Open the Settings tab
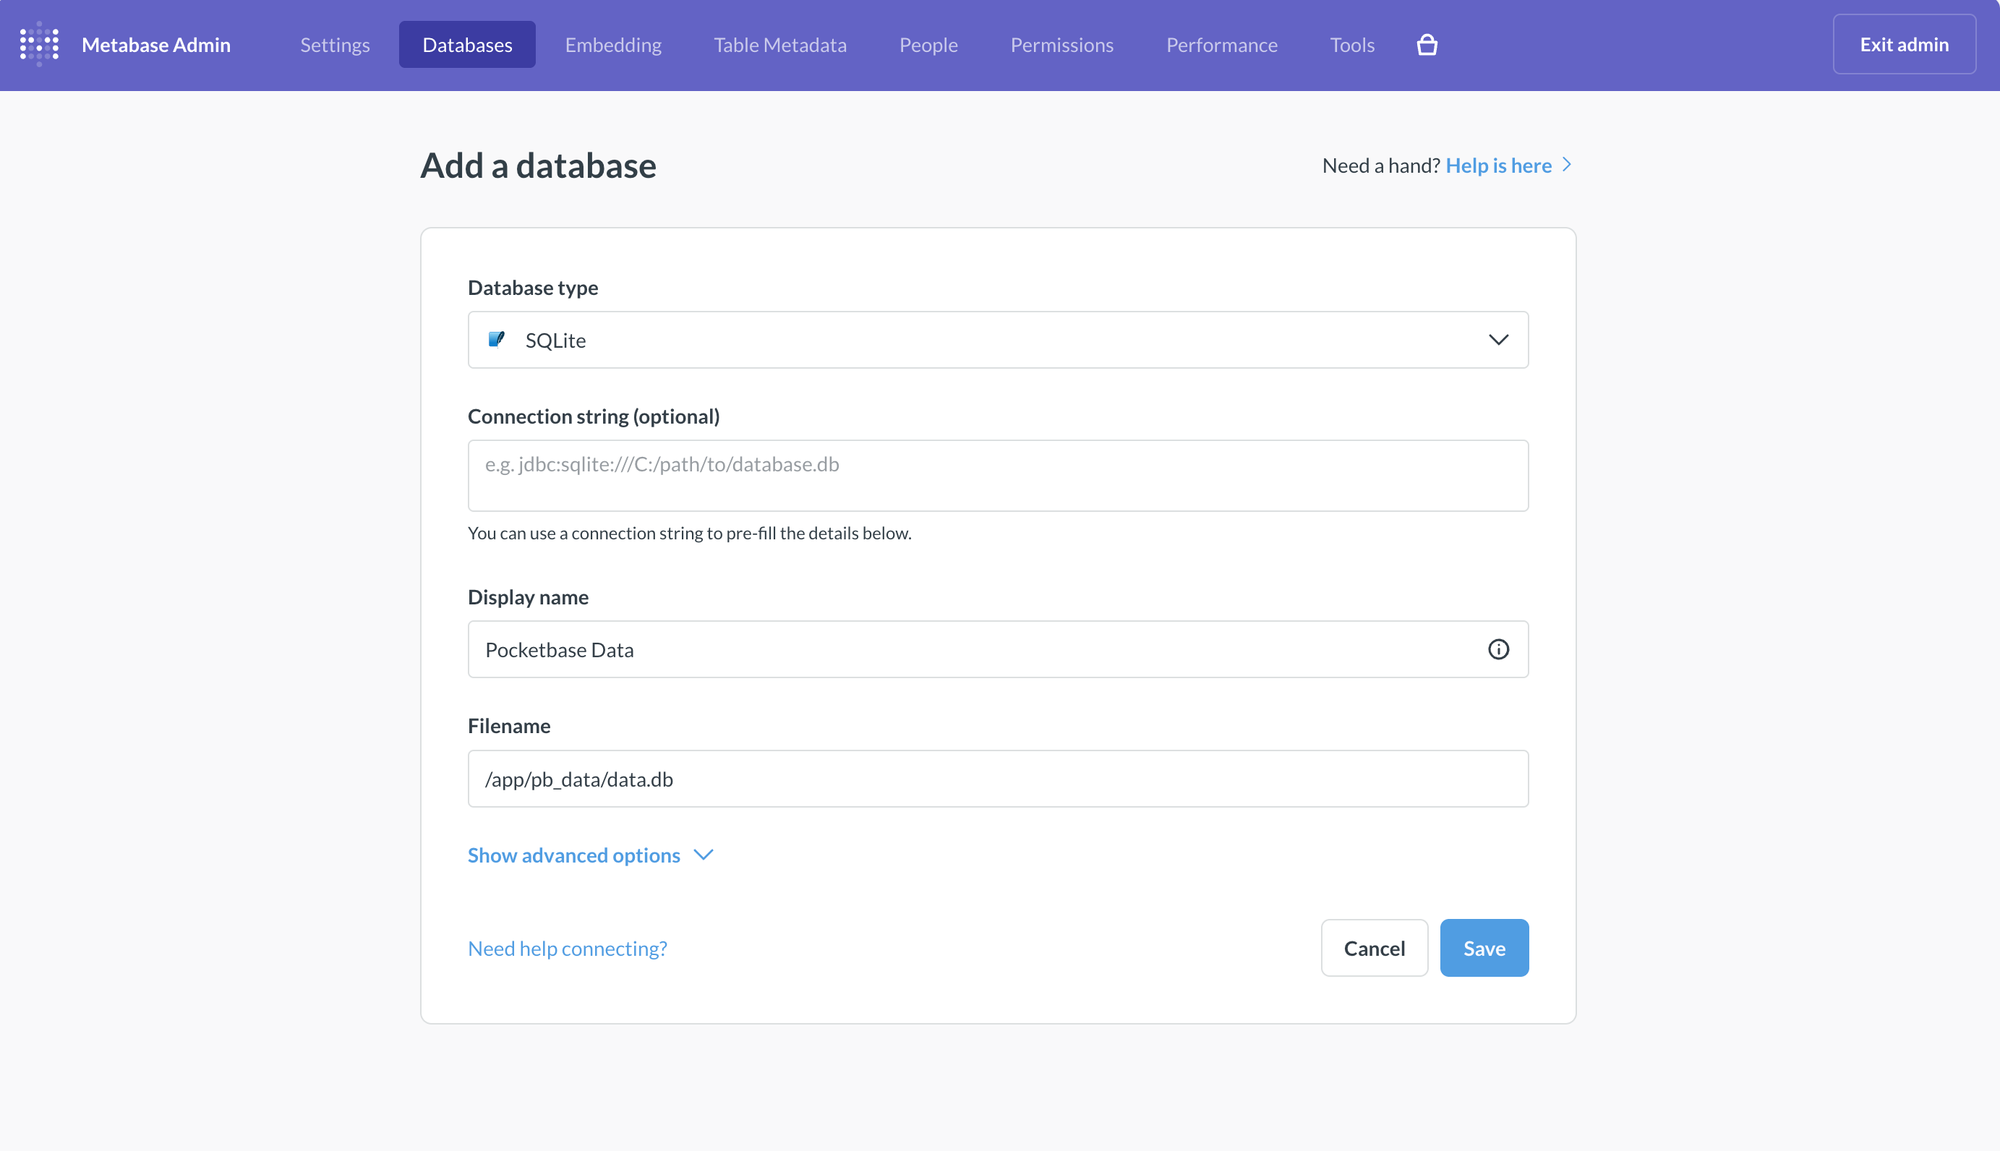Viewport: 2000px width, 1151px height. [x=335, y=45]
